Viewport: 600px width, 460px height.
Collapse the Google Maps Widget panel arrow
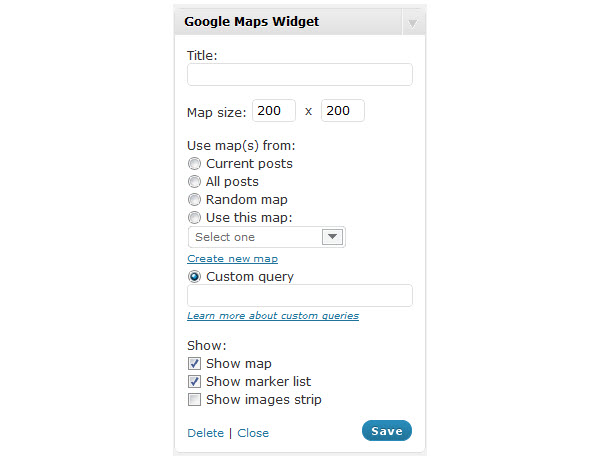pyautogui.click(x=412, y=22)
